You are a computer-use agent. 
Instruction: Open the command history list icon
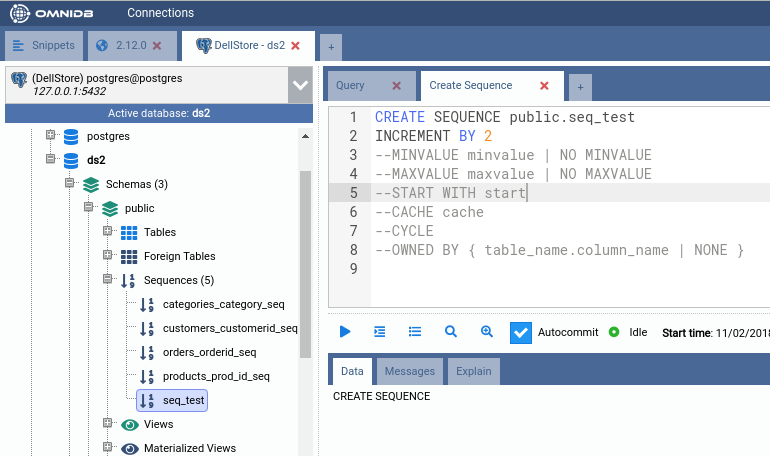pyautogui.click(x=415, y=332)
